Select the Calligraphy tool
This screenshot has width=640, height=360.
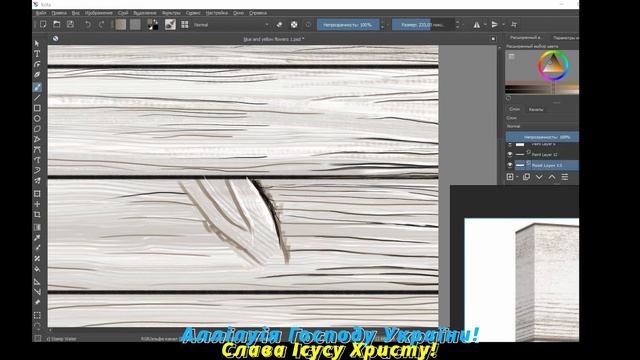(x=37, y=75)
